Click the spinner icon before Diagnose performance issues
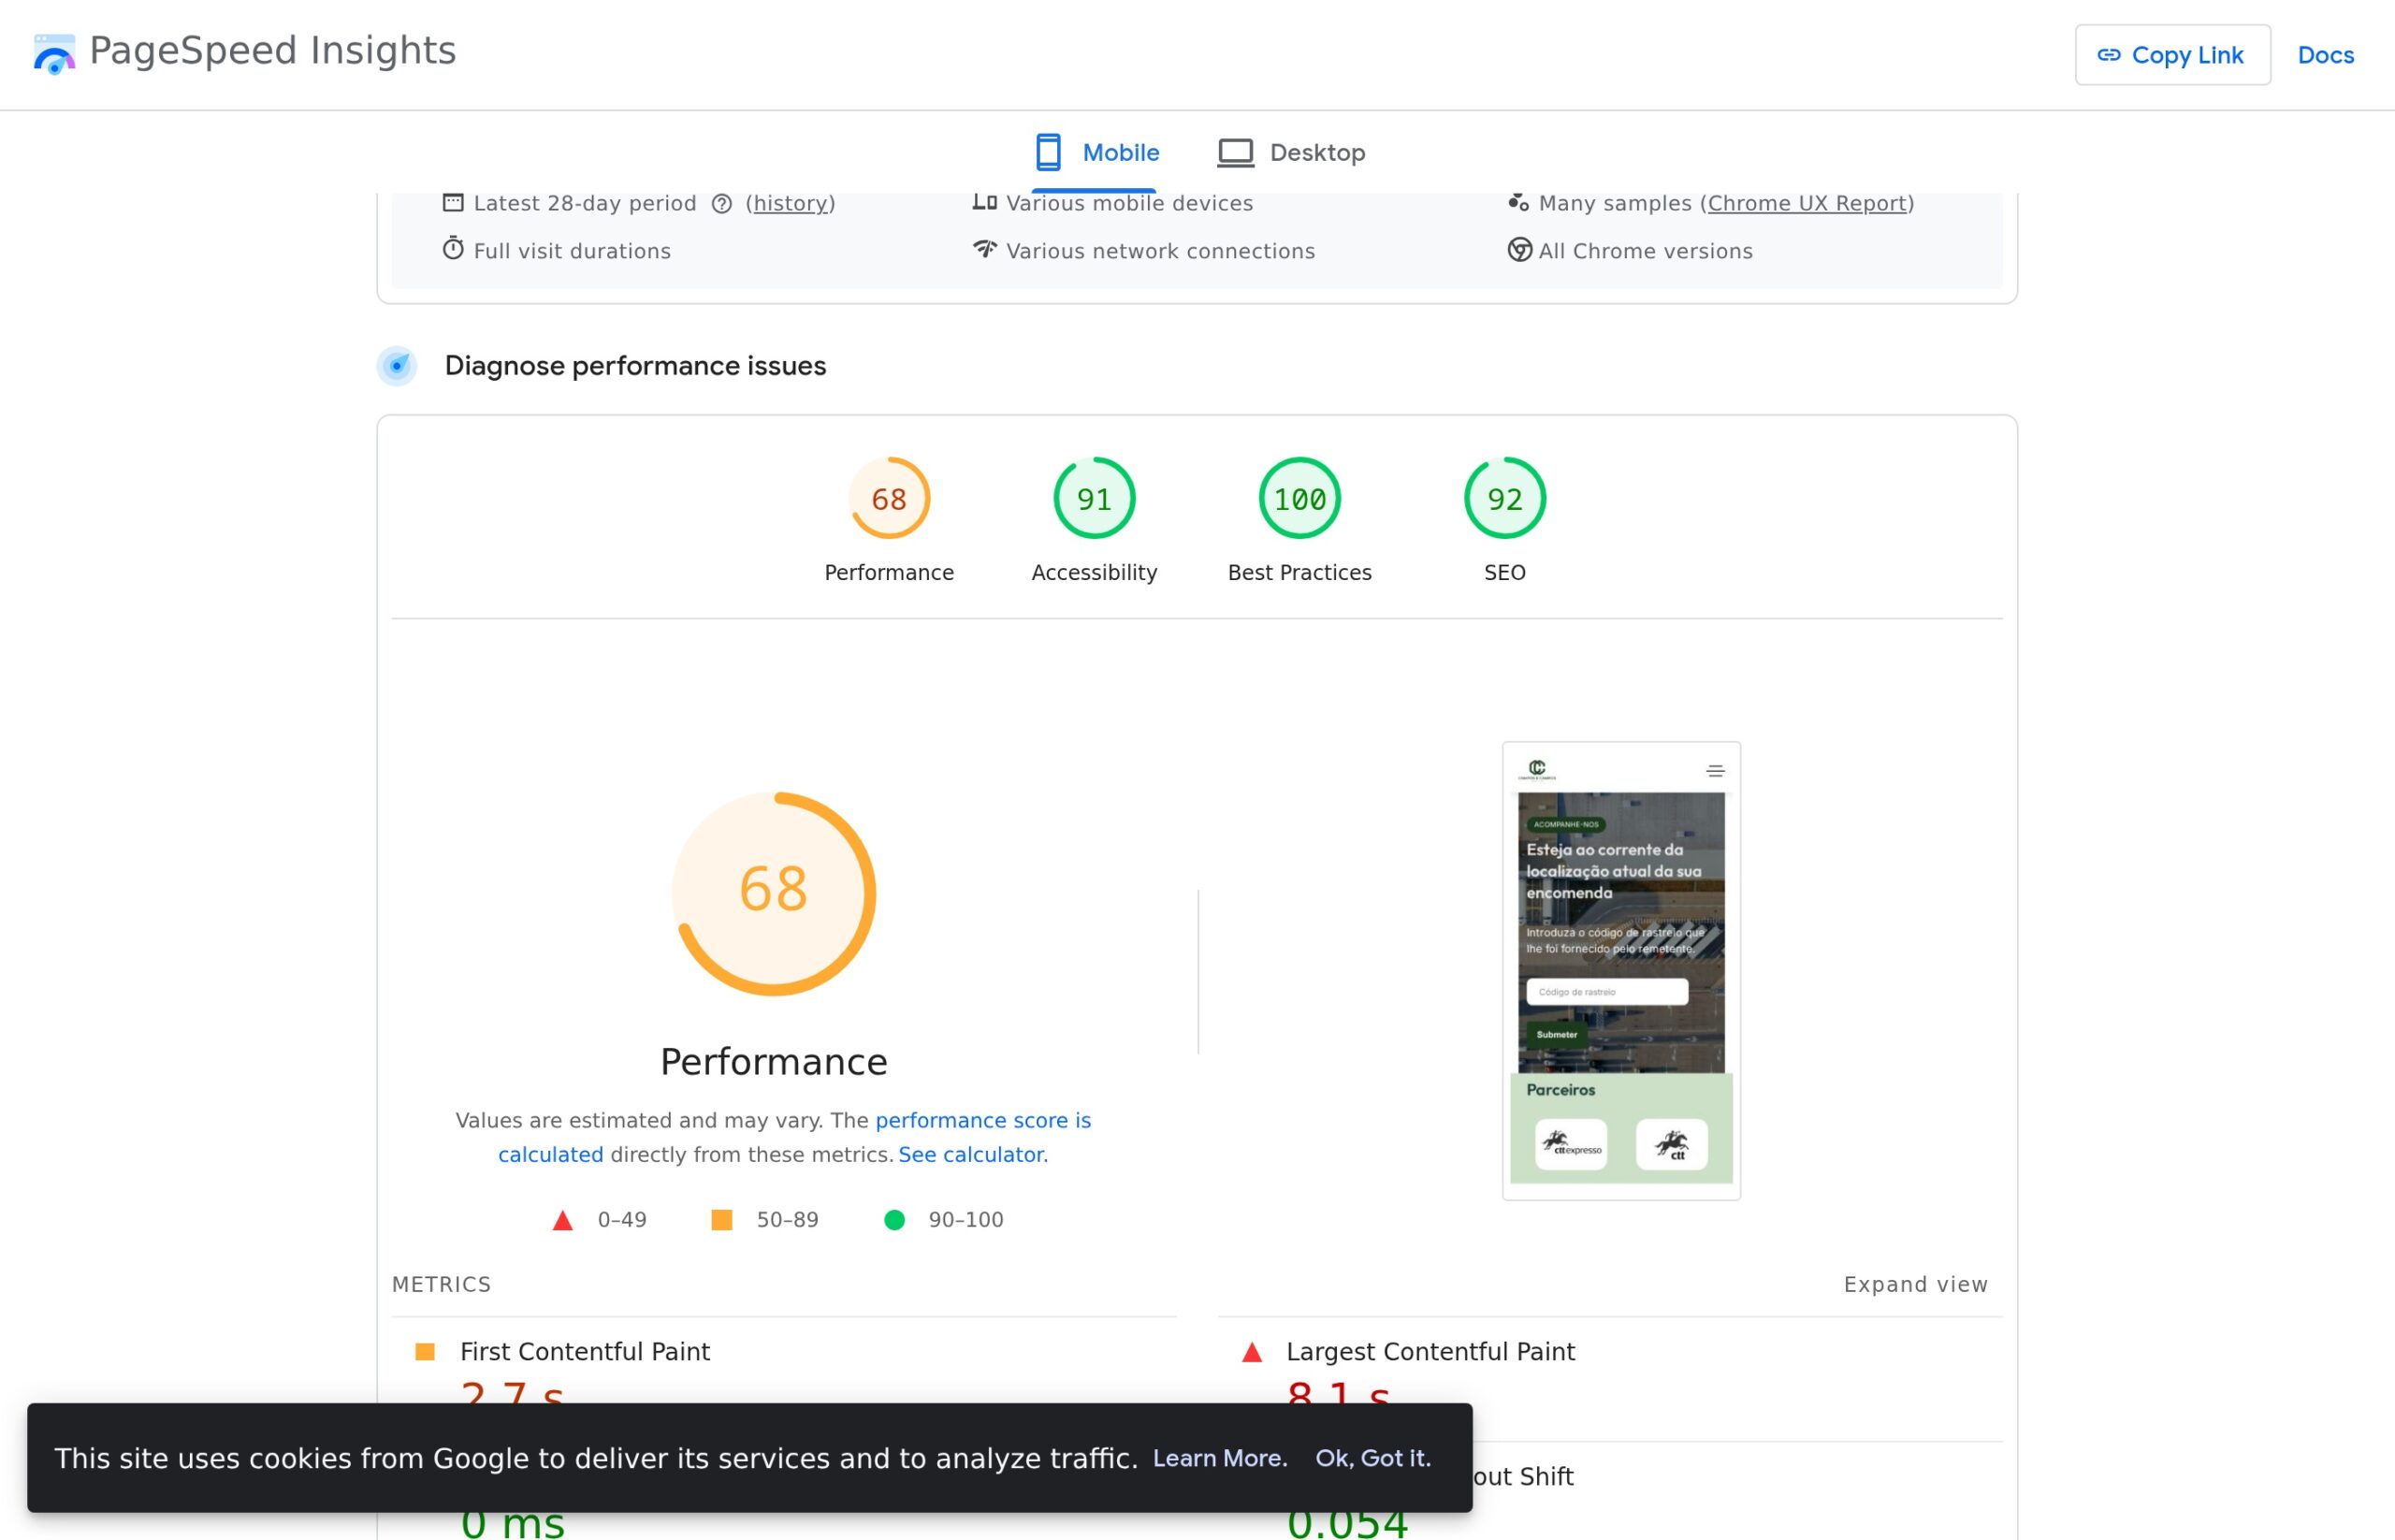 point(398,366)
